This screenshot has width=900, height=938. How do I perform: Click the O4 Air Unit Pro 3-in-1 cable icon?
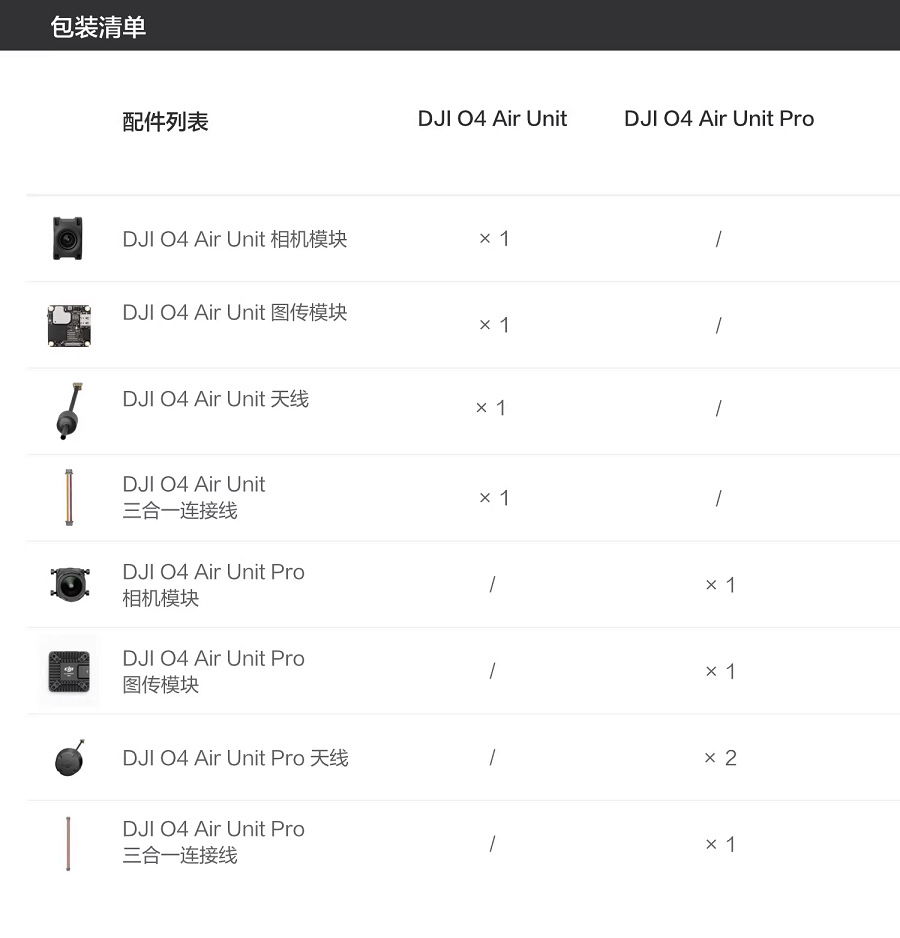[68, 843]
